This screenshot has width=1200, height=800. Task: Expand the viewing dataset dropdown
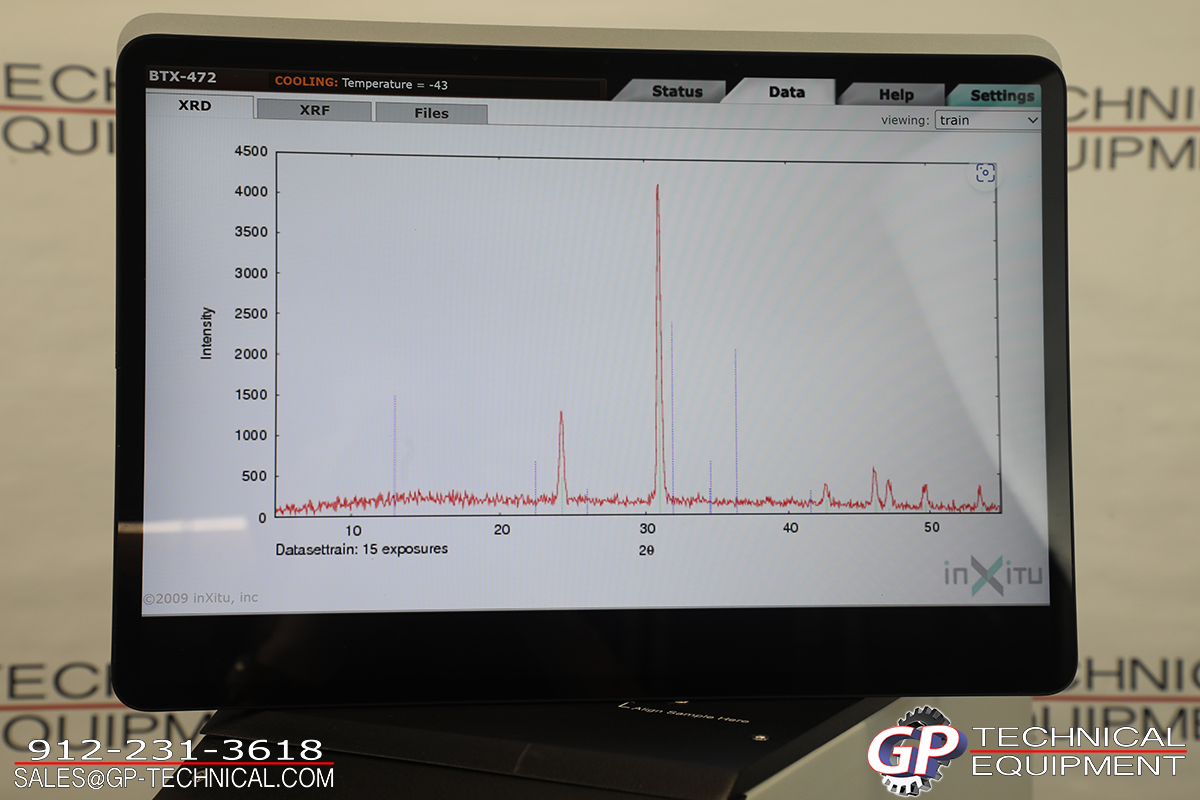coord(987,120)
